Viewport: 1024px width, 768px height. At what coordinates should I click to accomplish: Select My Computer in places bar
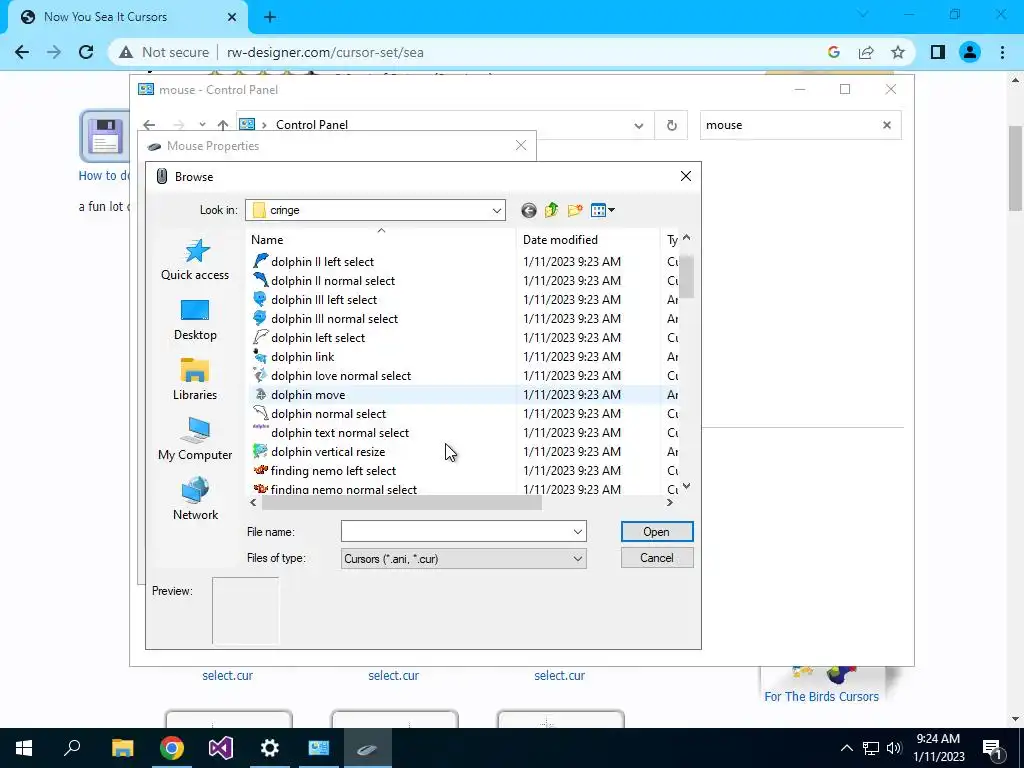(x=195, y=440)
